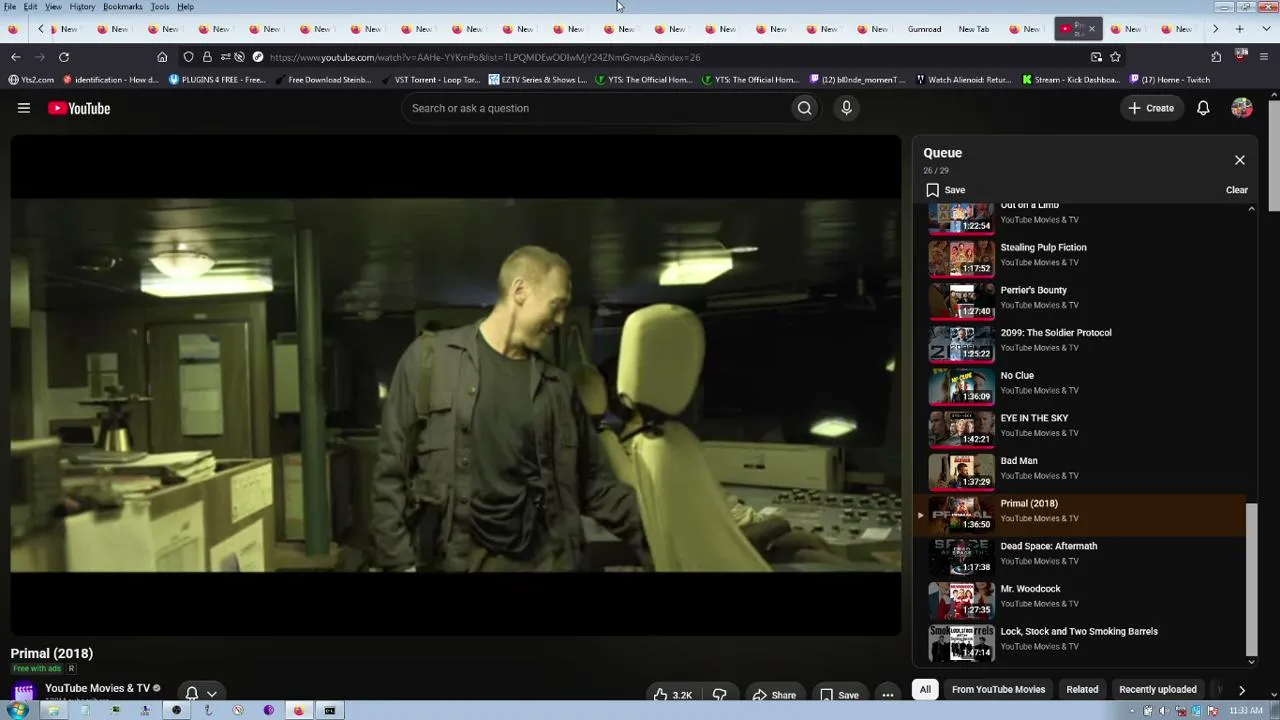Image resolution: width=1280 pixels, height=720 pixels.
Task: Open YouTube notifications bell in header
Action: coord(1203,108)
